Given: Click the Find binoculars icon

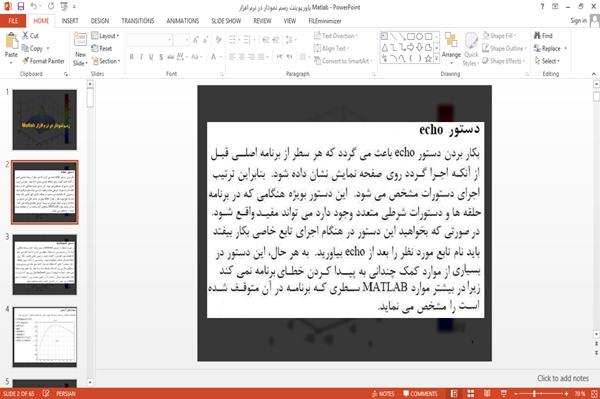Looking at the screenshot, I should (538, 36).
